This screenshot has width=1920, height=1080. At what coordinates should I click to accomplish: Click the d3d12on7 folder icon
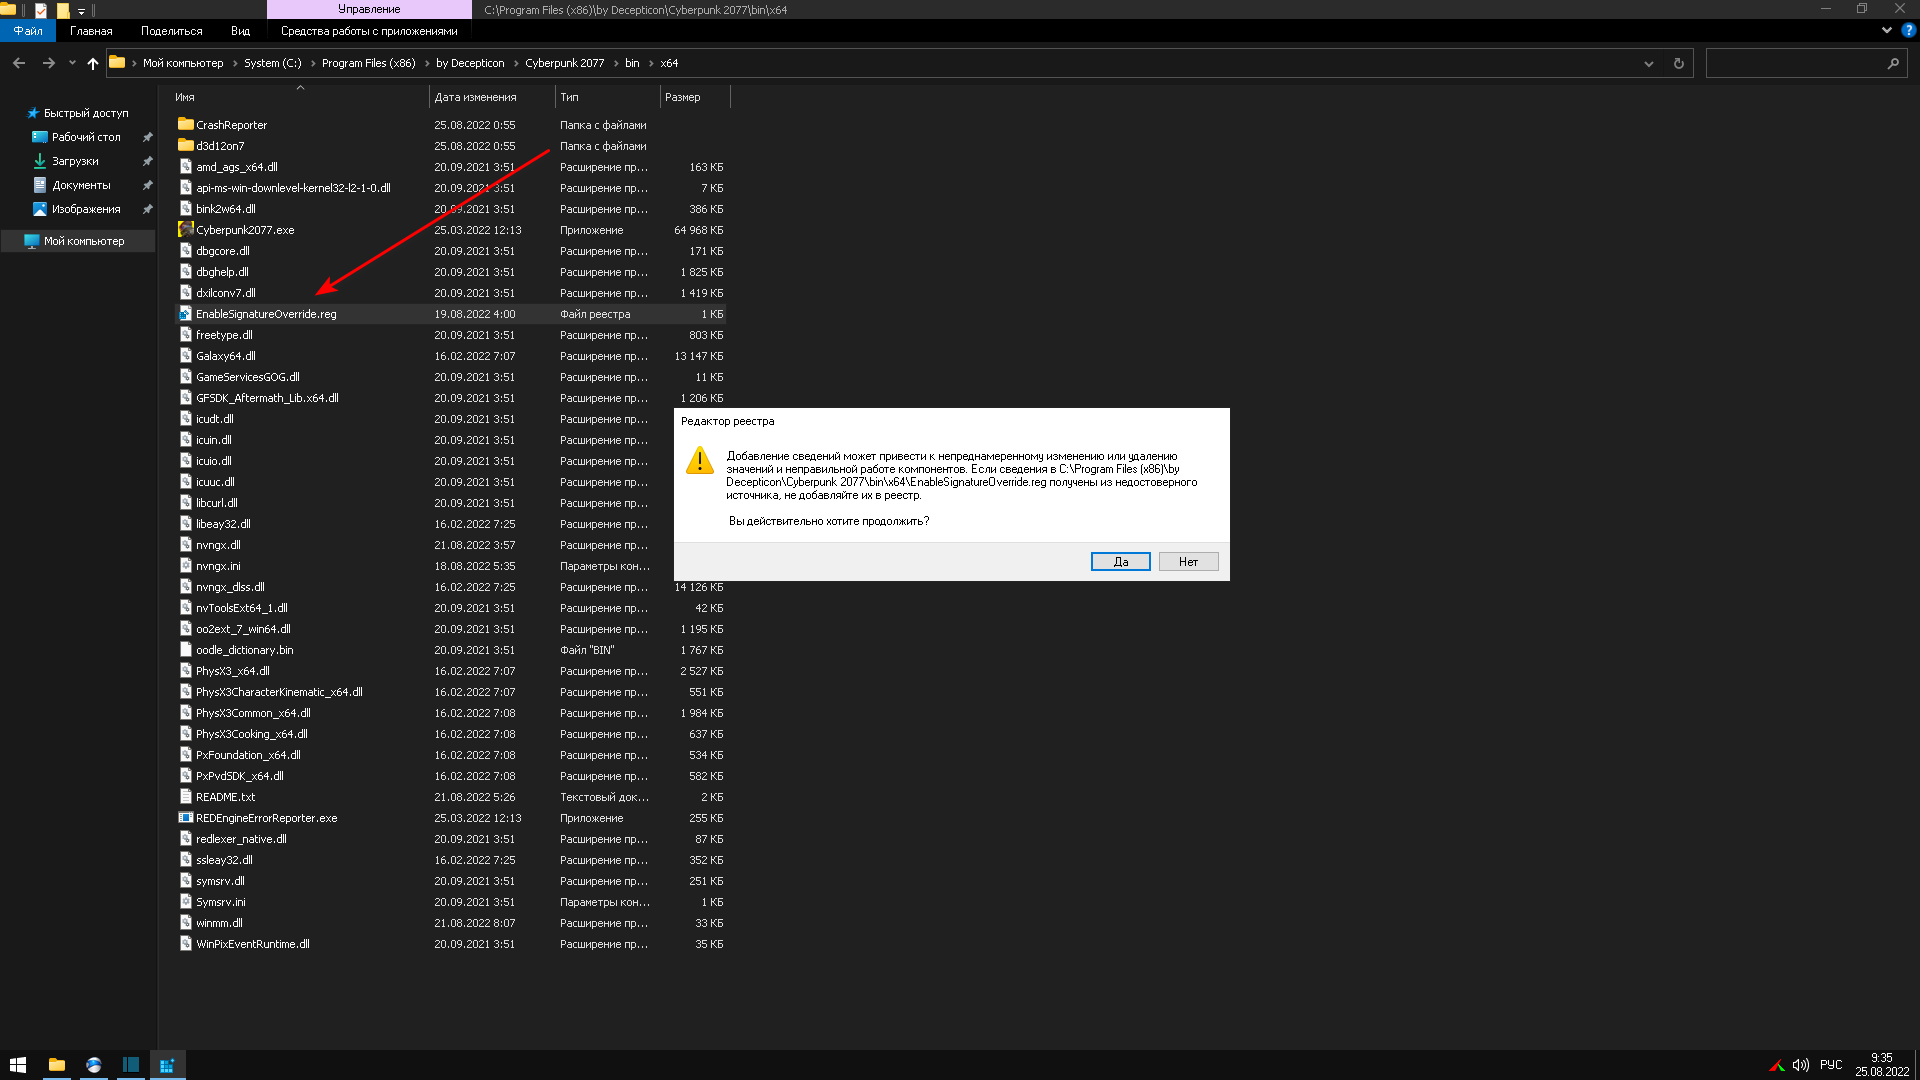[186, 145]
